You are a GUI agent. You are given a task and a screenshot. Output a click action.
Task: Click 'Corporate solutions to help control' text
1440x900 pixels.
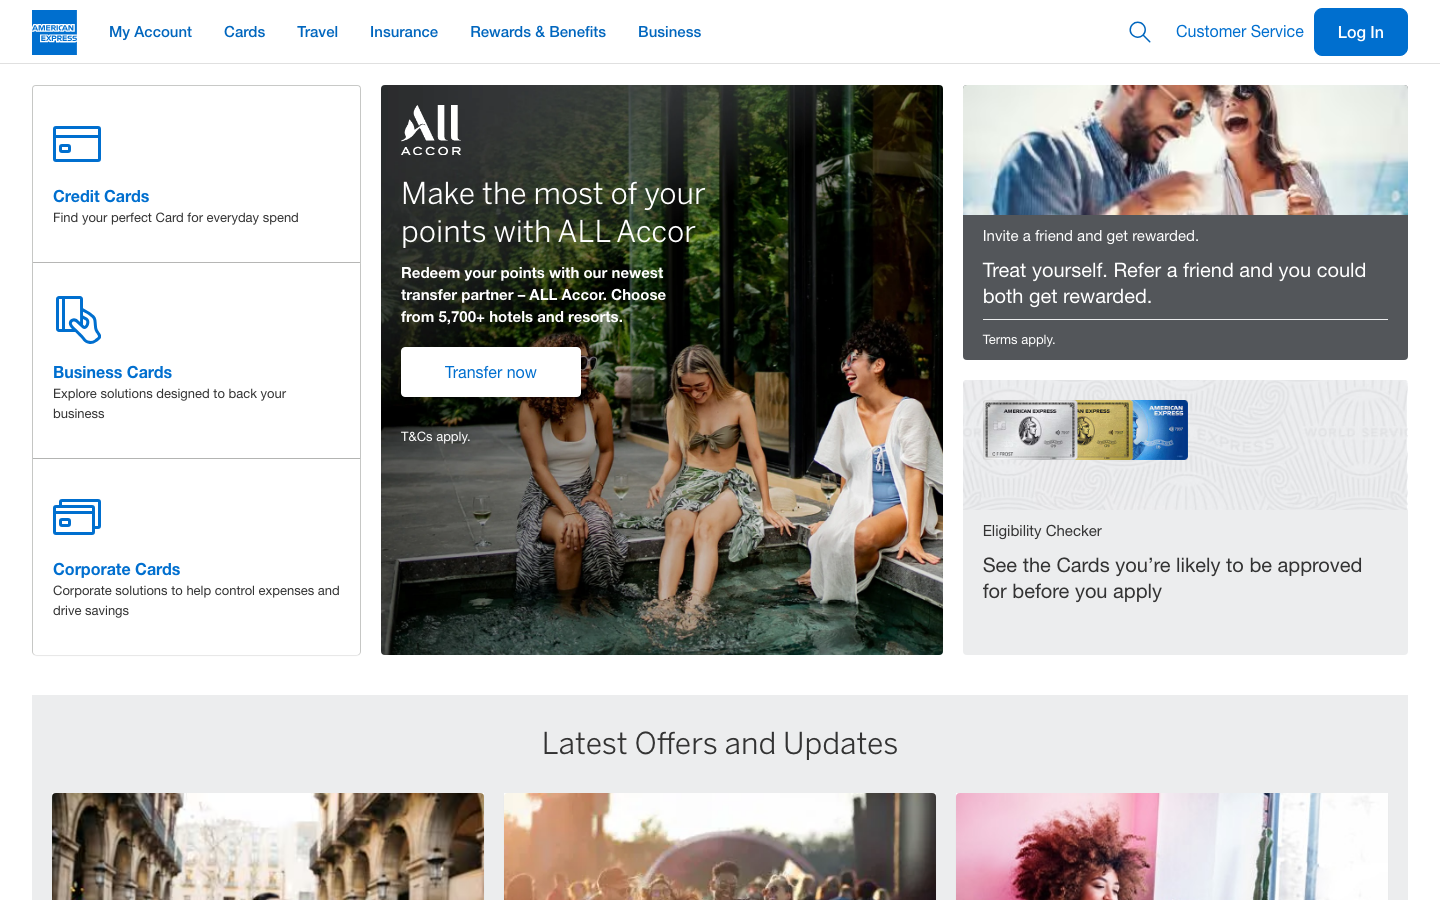[x=196, y=601]
